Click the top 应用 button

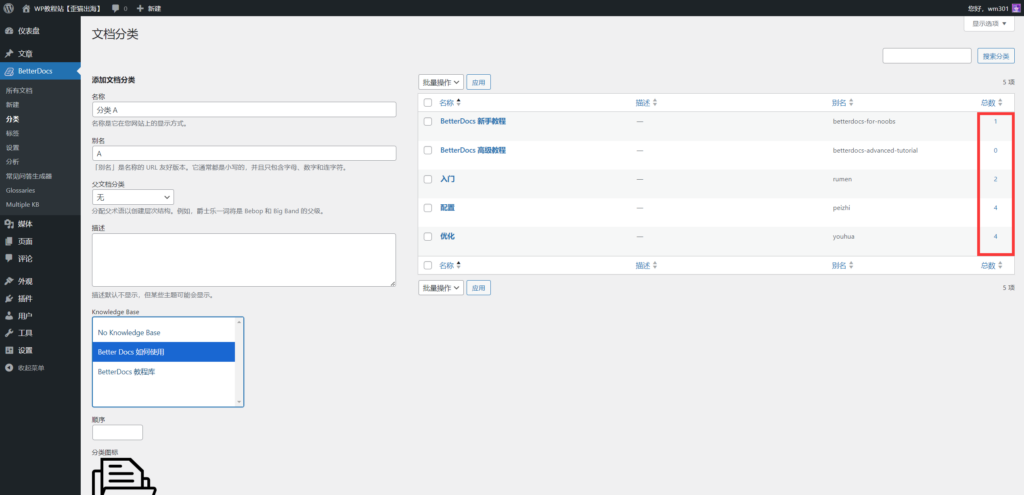pyautogui.click(x=479, y=82)
